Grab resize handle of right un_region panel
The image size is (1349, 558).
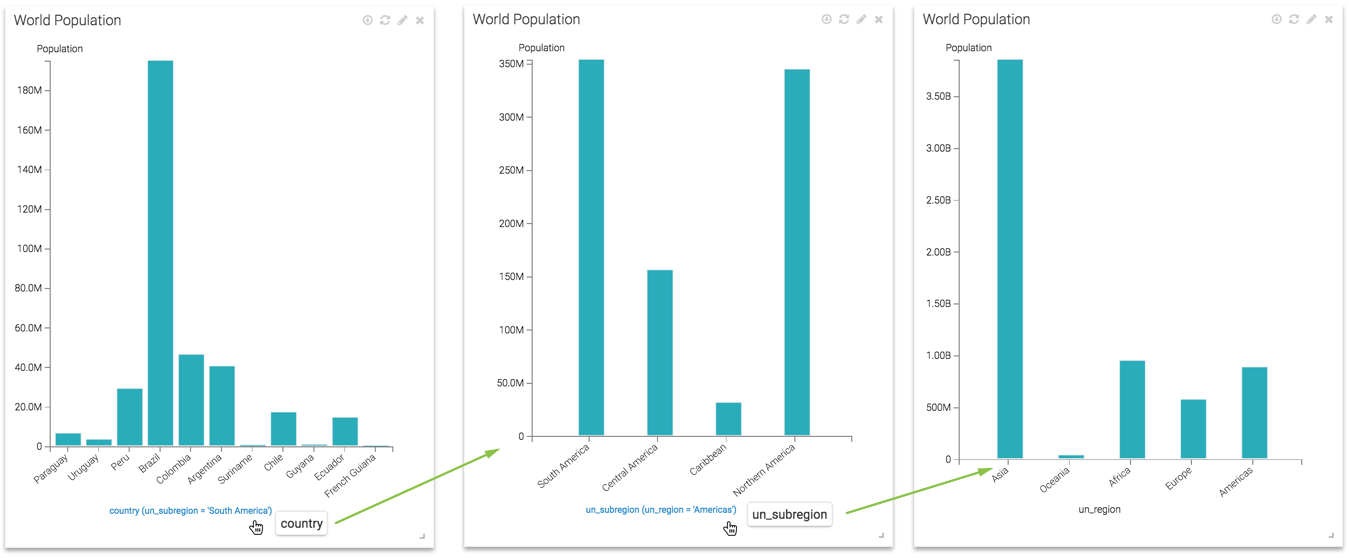[1332, 536]
